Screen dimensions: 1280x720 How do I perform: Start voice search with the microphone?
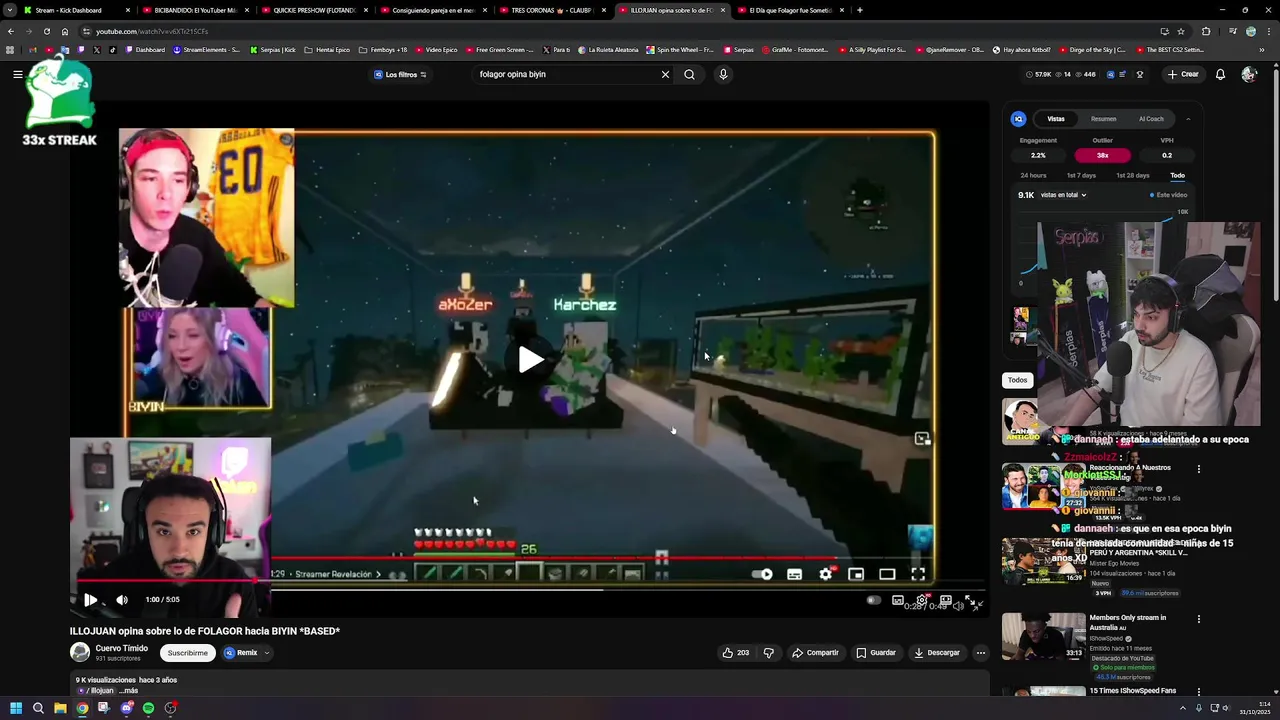(x=723, y=74)
